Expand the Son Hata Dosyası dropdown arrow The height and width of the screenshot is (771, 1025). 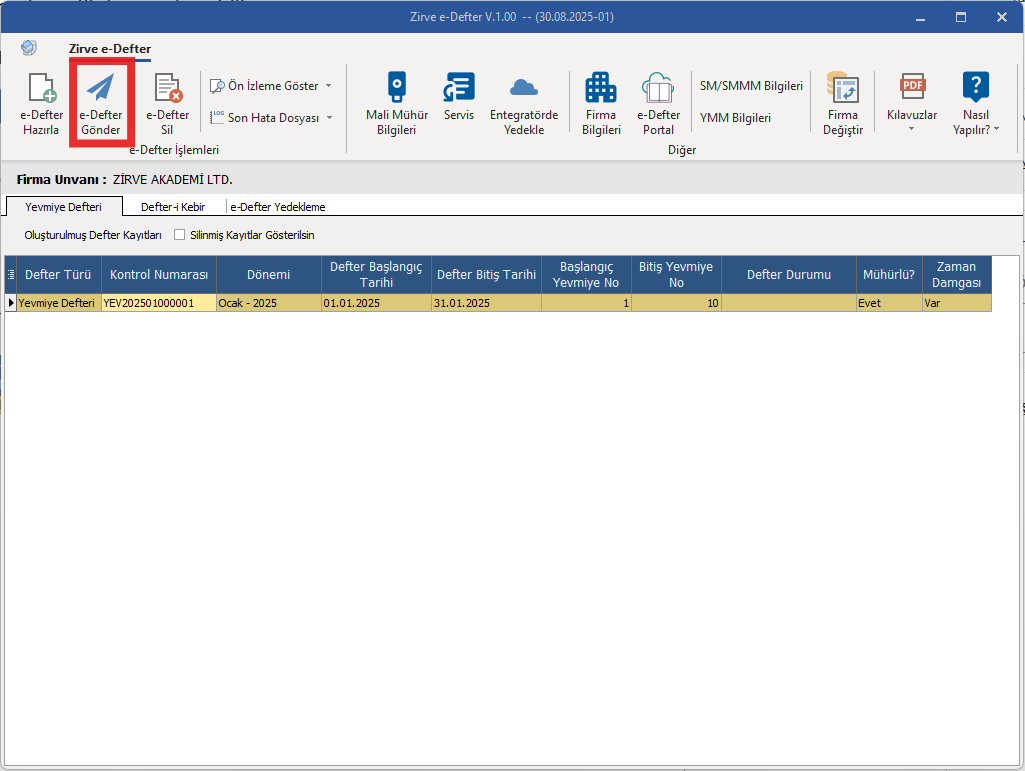pos(329,118)
